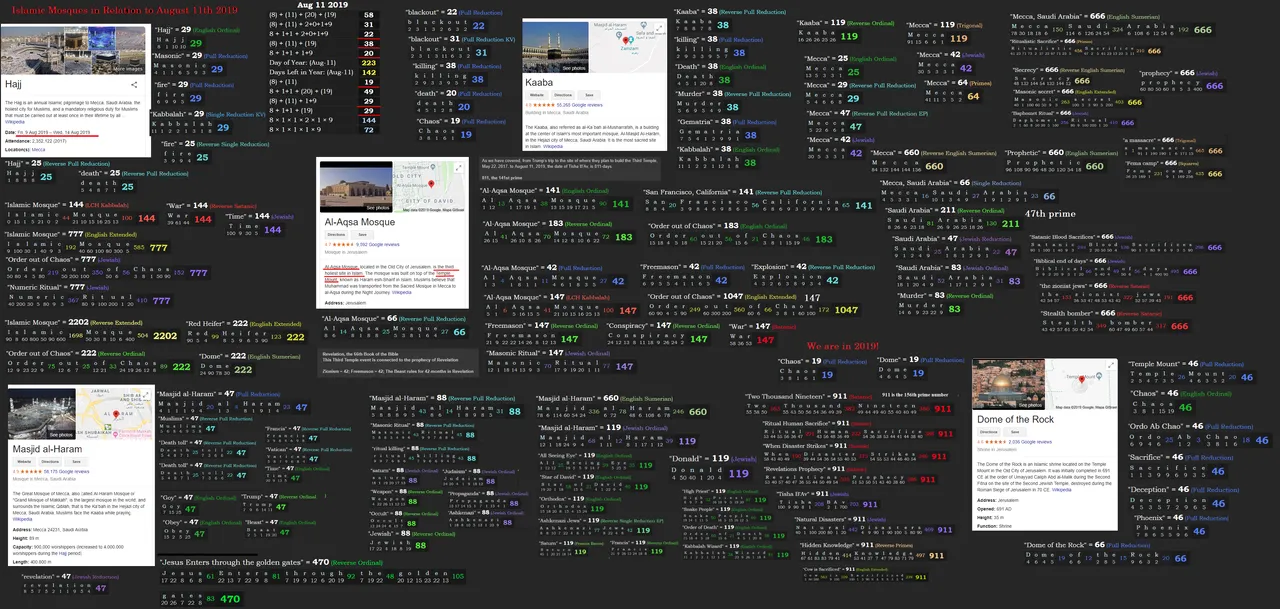Save the Al-Aqsa Mosque place
Image resolution: width=1280 pixels, height=609 pixels.
363,235
